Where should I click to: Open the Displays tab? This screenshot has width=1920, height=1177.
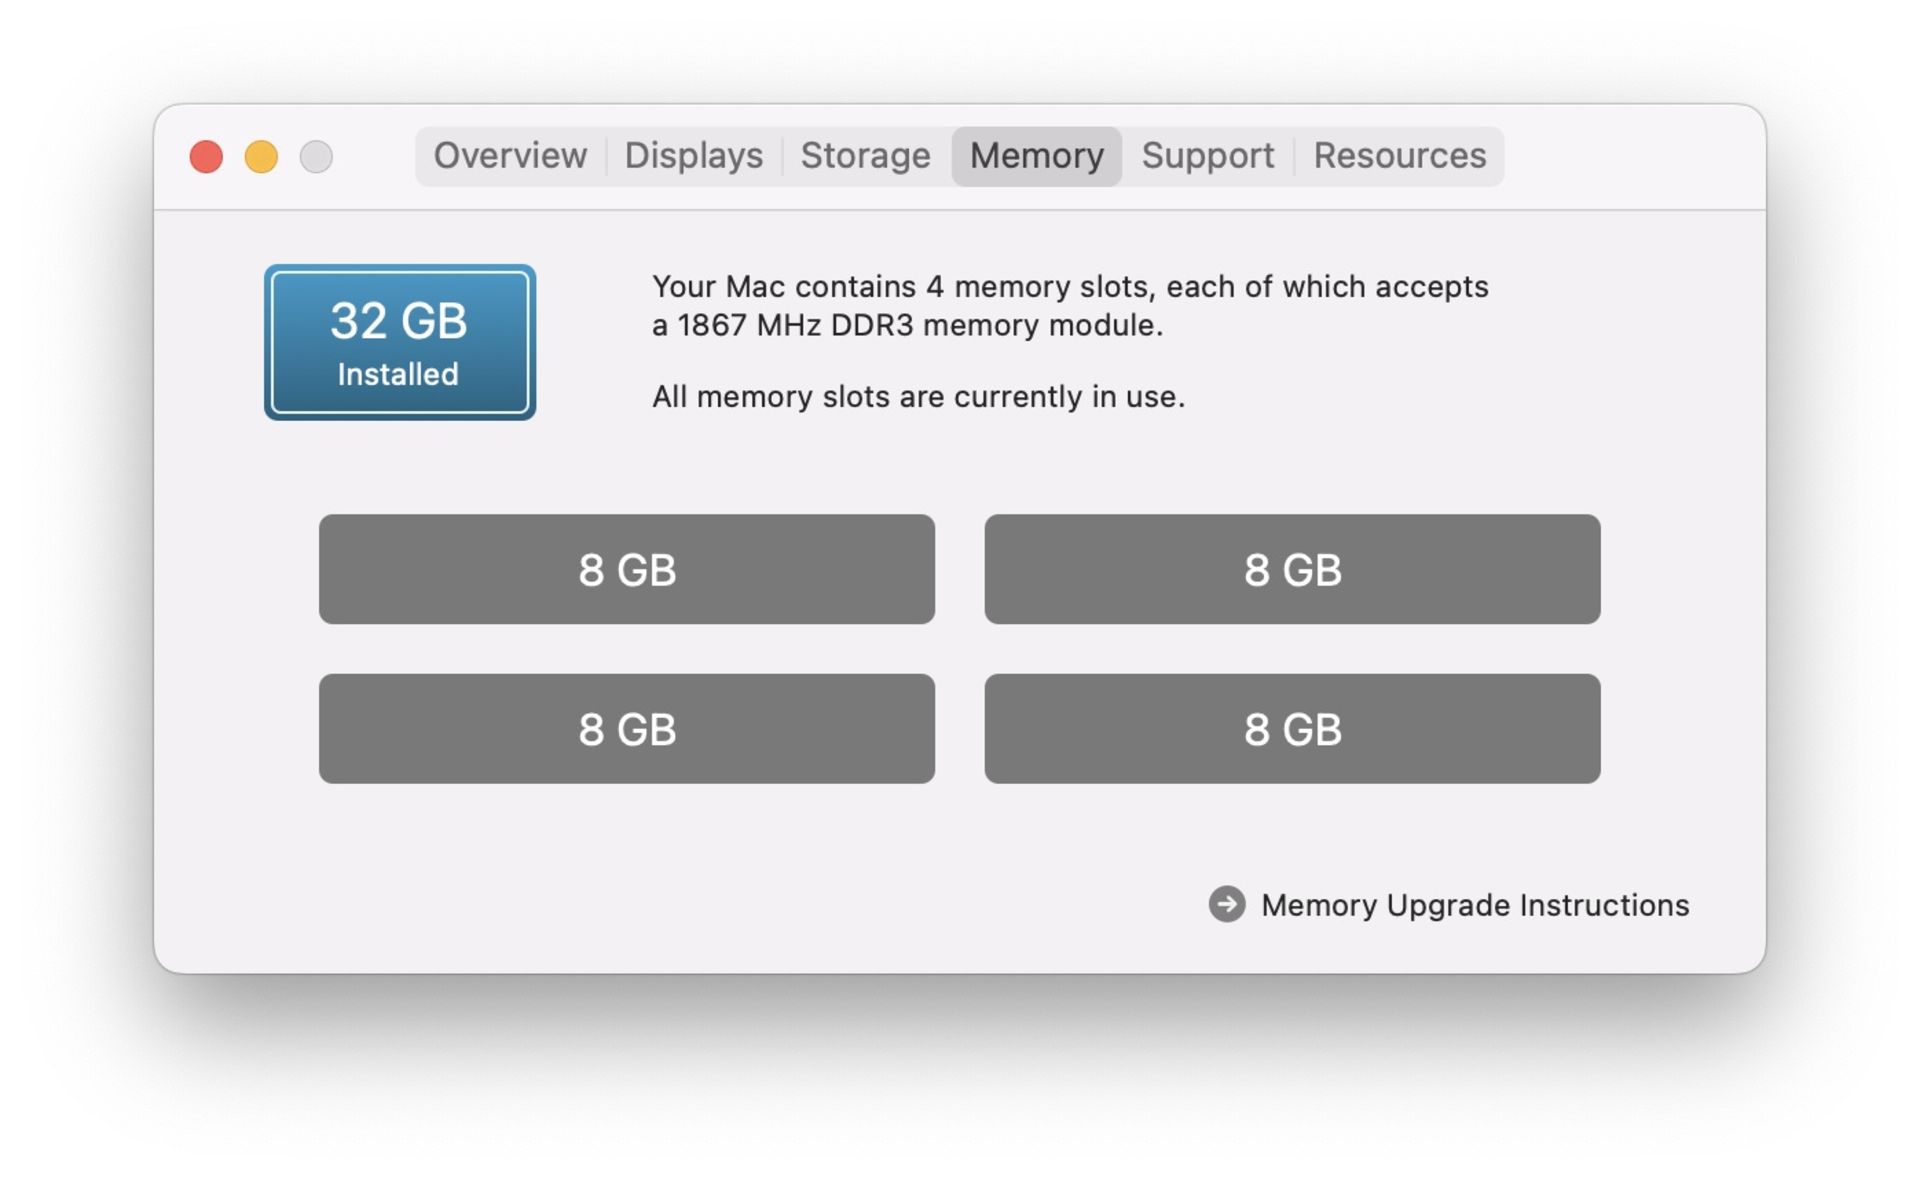tap(693, 155)
